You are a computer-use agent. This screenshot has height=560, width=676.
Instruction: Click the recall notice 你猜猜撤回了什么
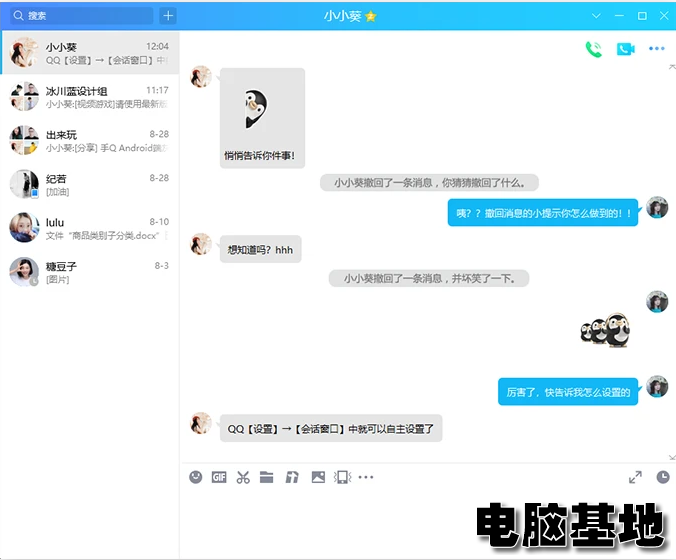click(429, 183)
